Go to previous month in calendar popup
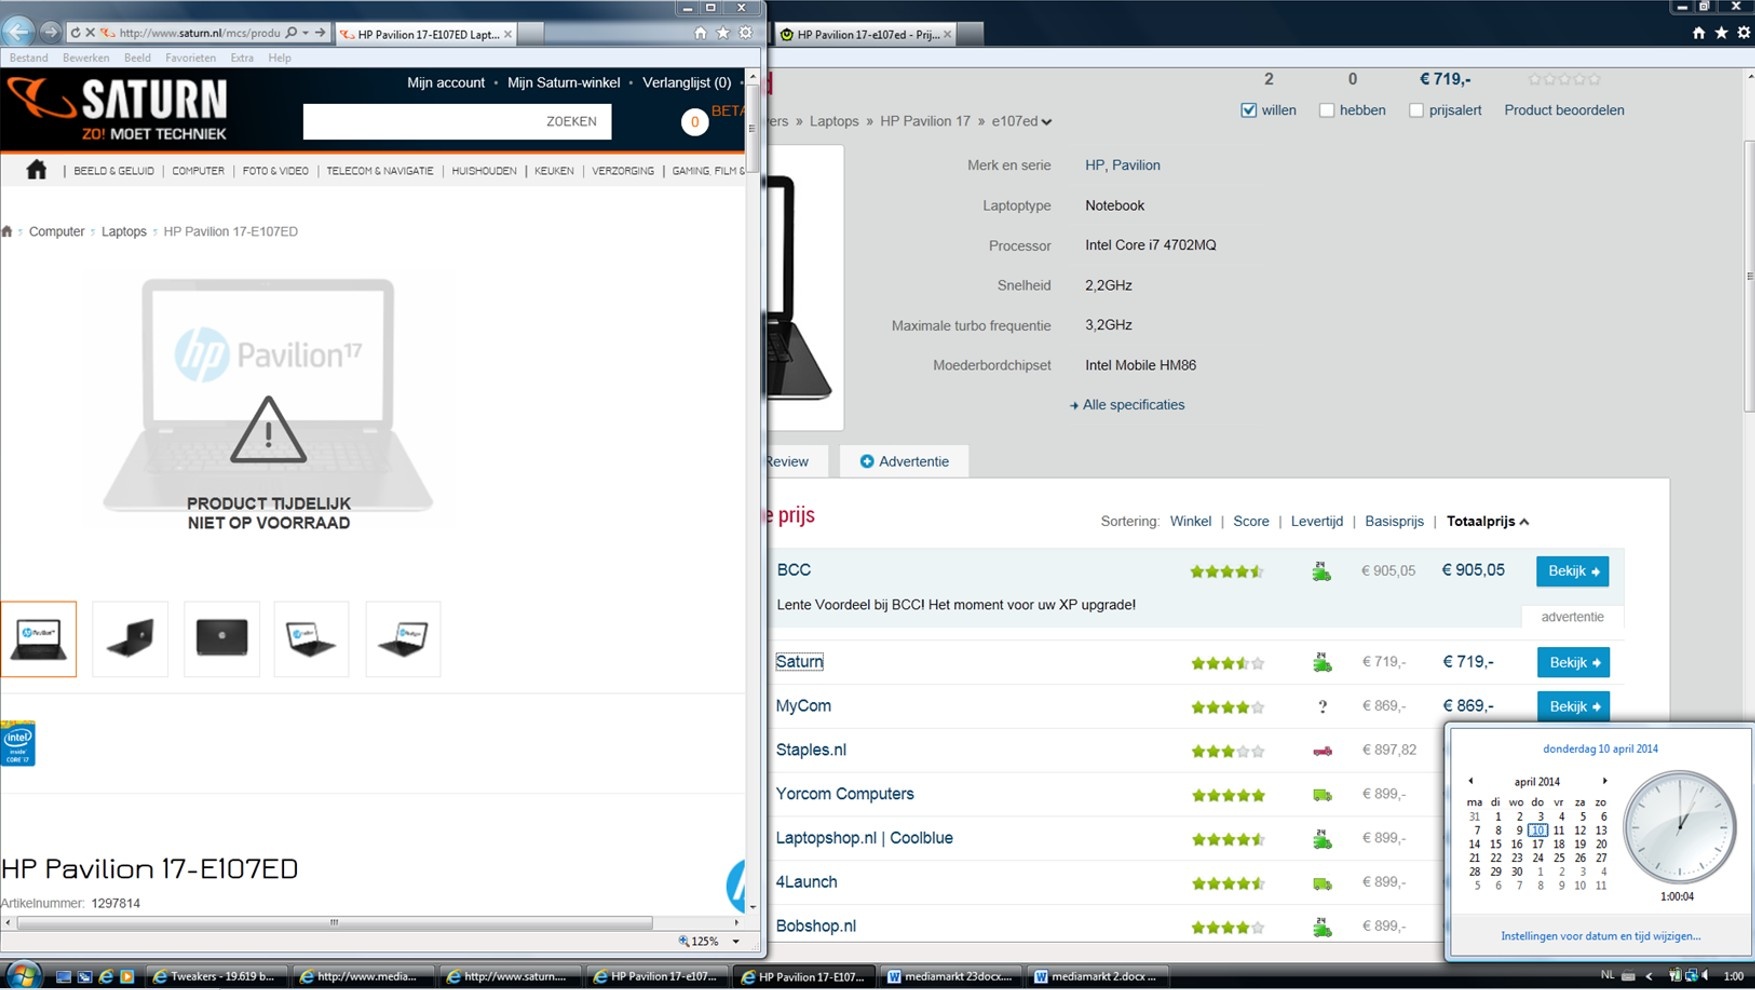 click(x=1470, y=781)
